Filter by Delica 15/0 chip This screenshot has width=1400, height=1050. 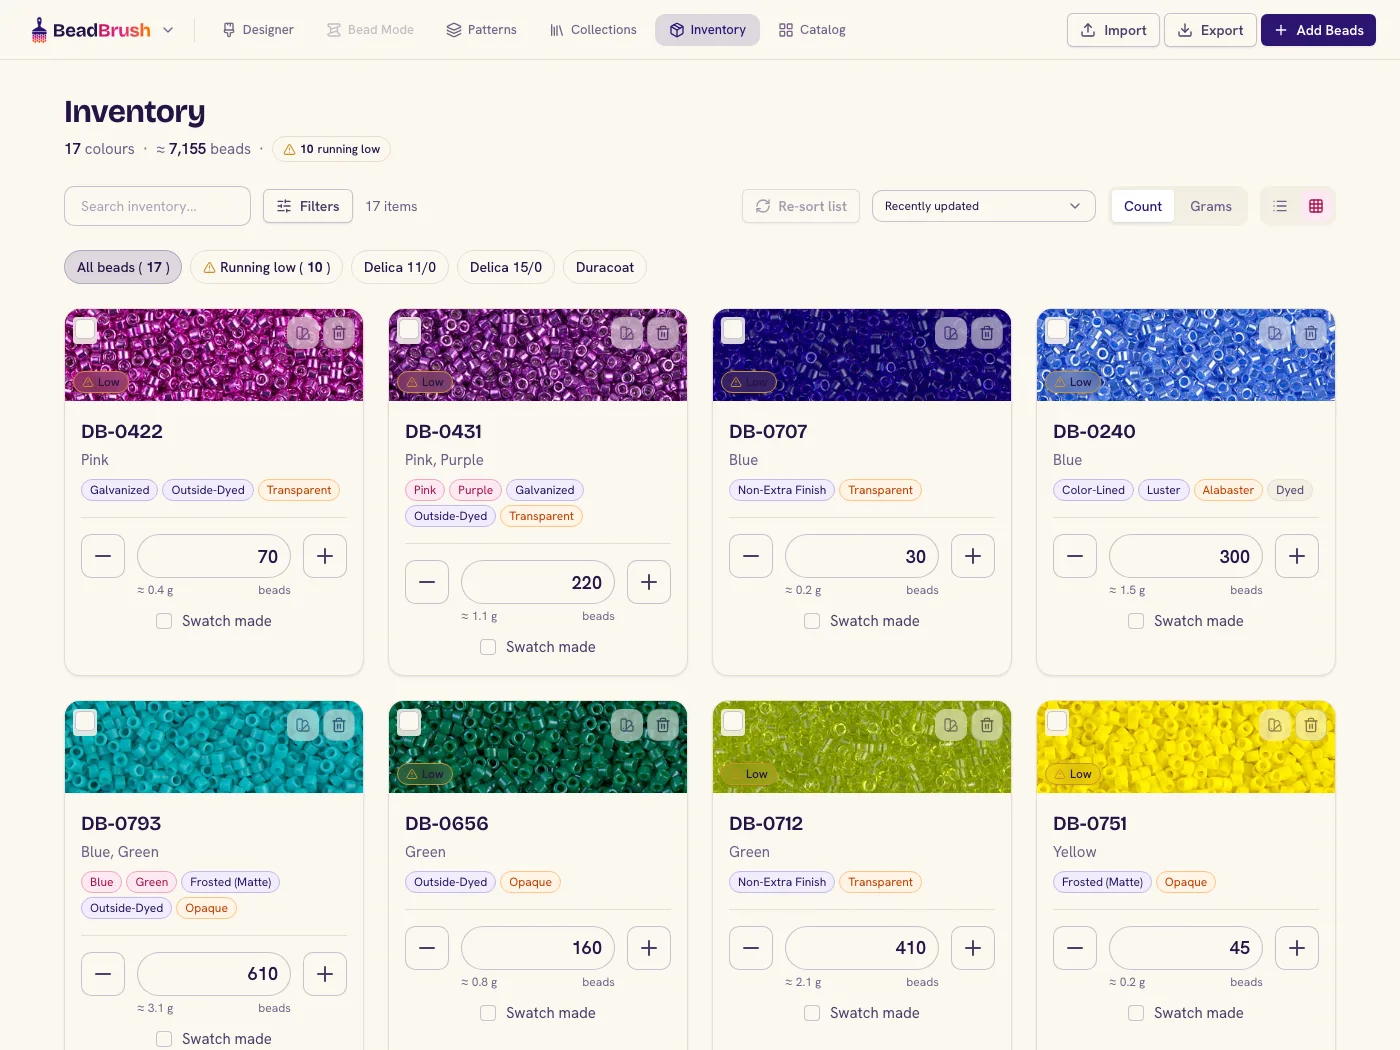(506, 267)
